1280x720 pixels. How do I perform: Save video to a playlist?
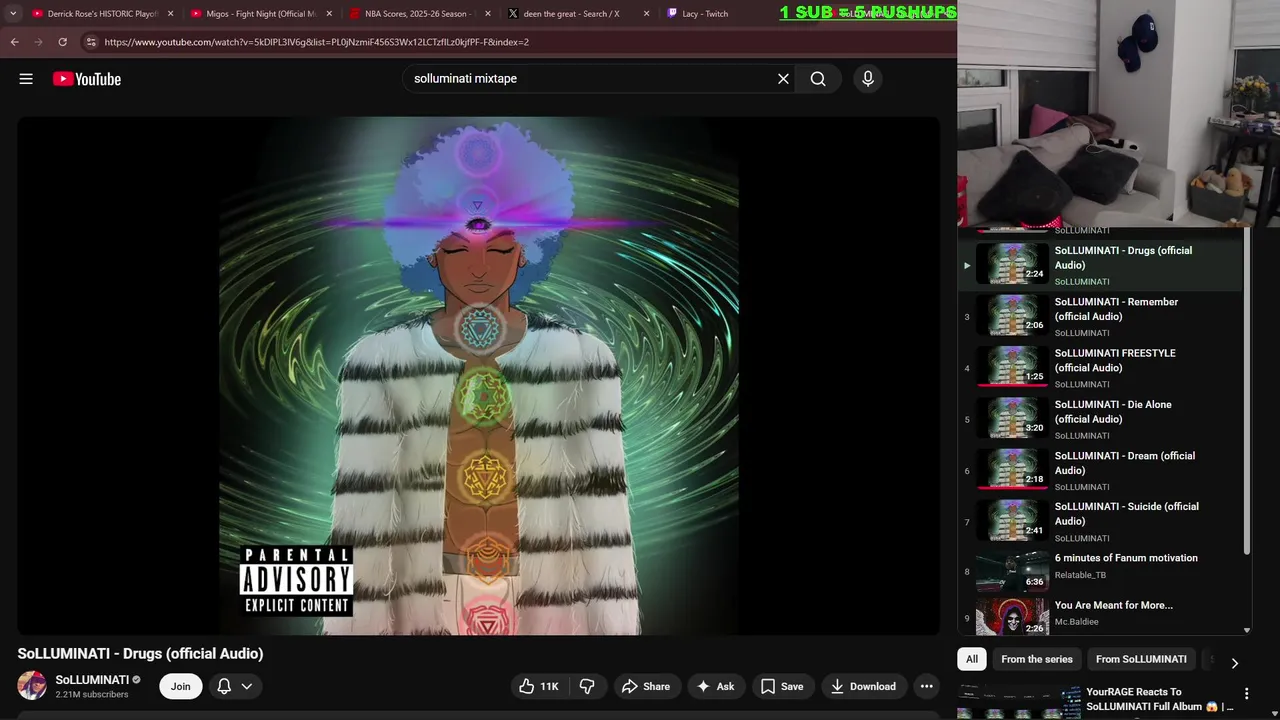click(x=782, y=686)
